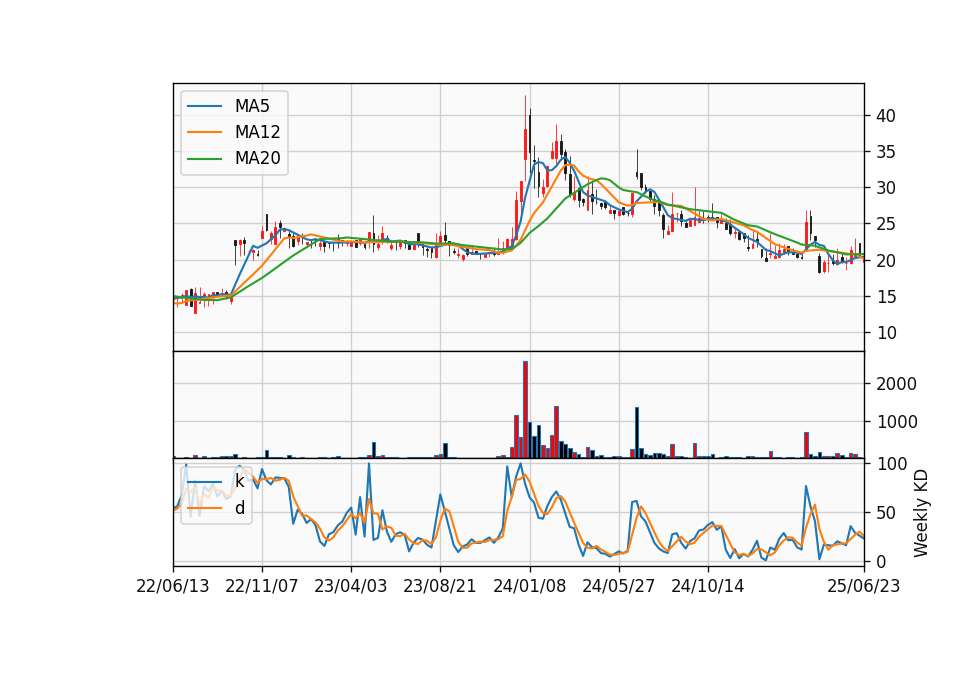Screen dimensions: 960x690
Task: Click the 0 tick on the KD axis
Action: click(880, 561)
